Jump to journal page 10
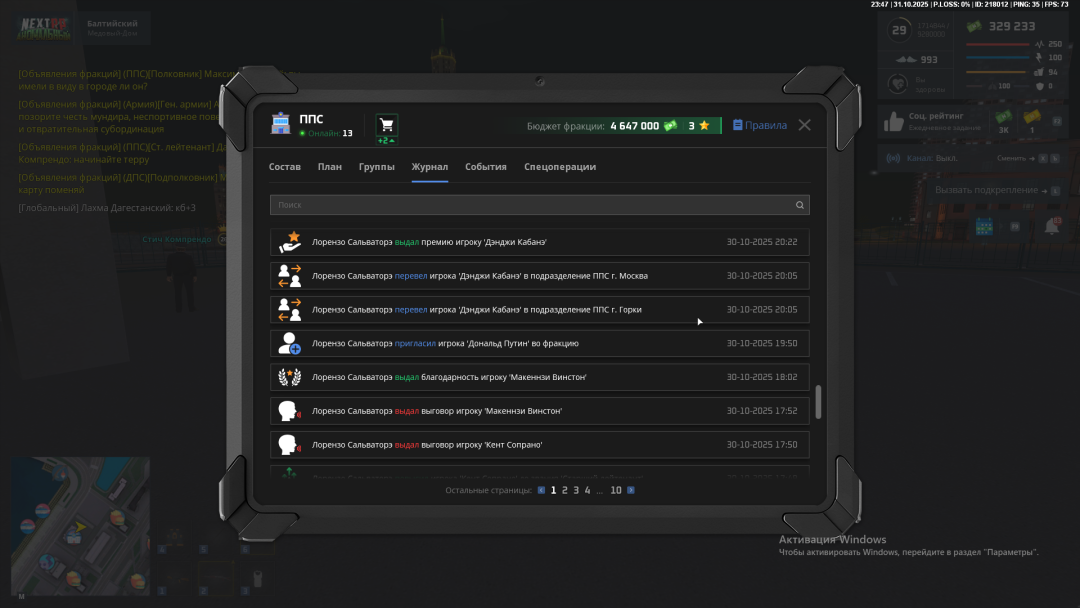This screenshot has width=1080, height=608. [616, 491]
